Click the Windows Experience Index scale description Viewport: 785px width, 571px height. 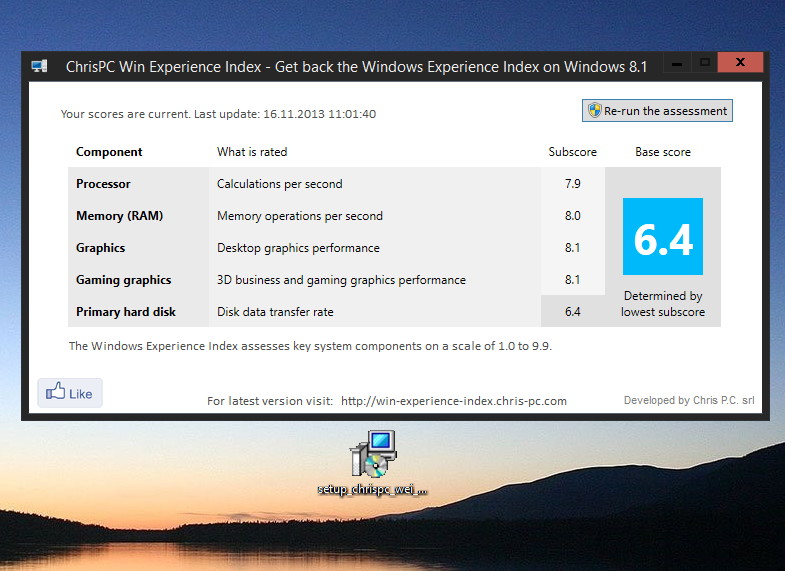pyautogui.click(x=310, y=346)
